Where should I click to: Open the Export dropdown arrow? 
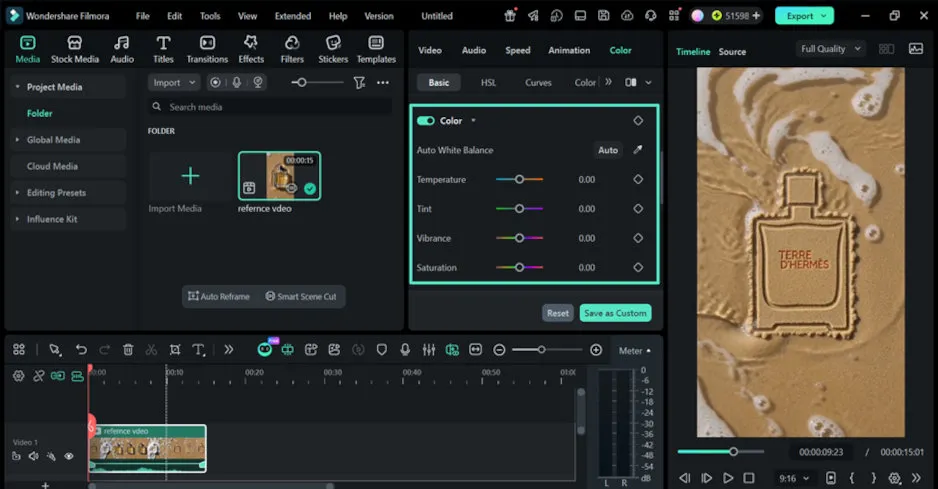(x=824, y=16)
